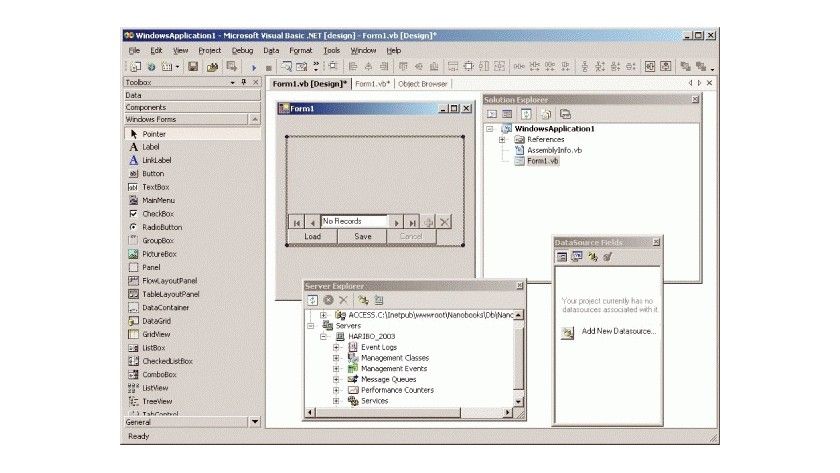Viewport: 840px width, 473px height.
Task: Click the TreeView control in Toolbox
Action: 157,400
